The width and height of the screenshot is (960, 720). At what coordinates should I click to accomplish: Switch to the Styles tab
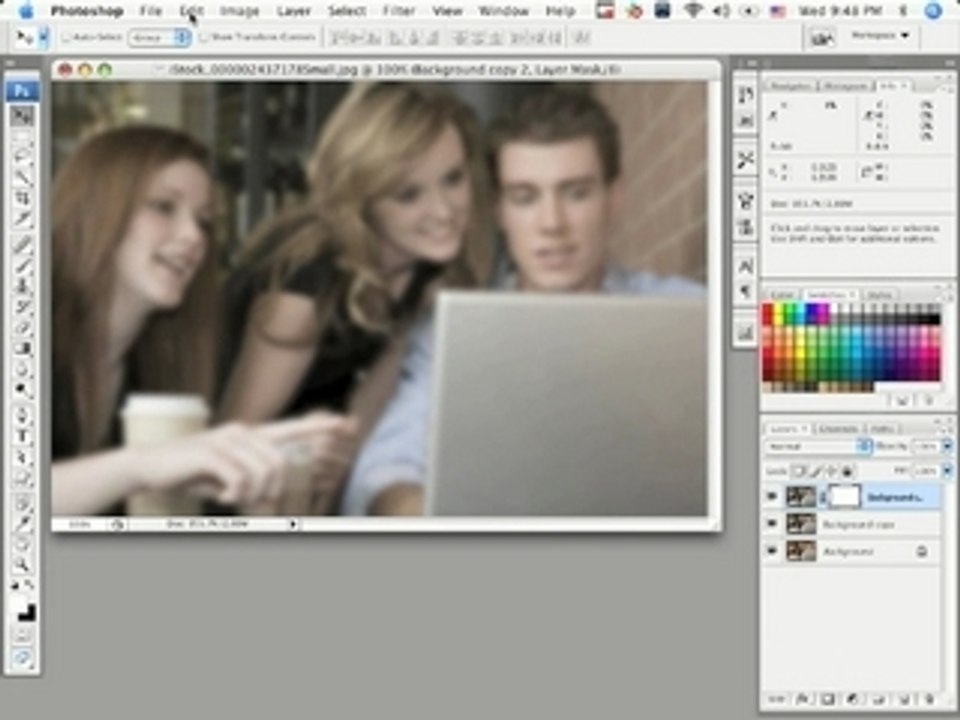click(880, 294)
